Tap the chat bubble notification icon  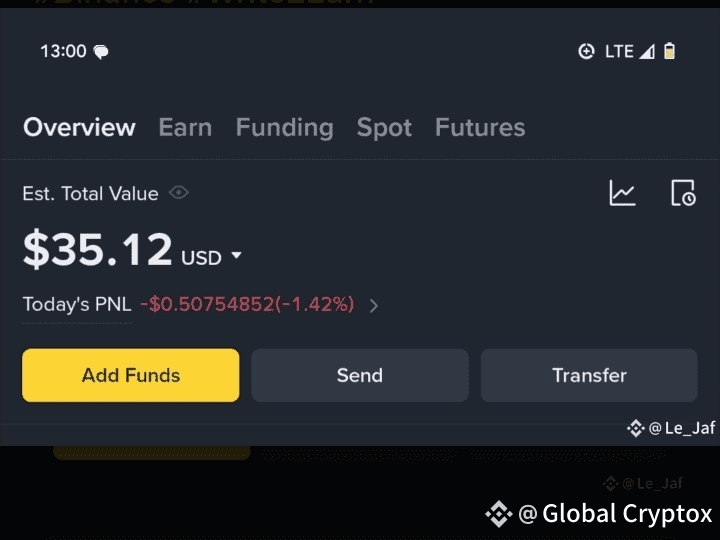pyautogui.click(x=101, y=51)
